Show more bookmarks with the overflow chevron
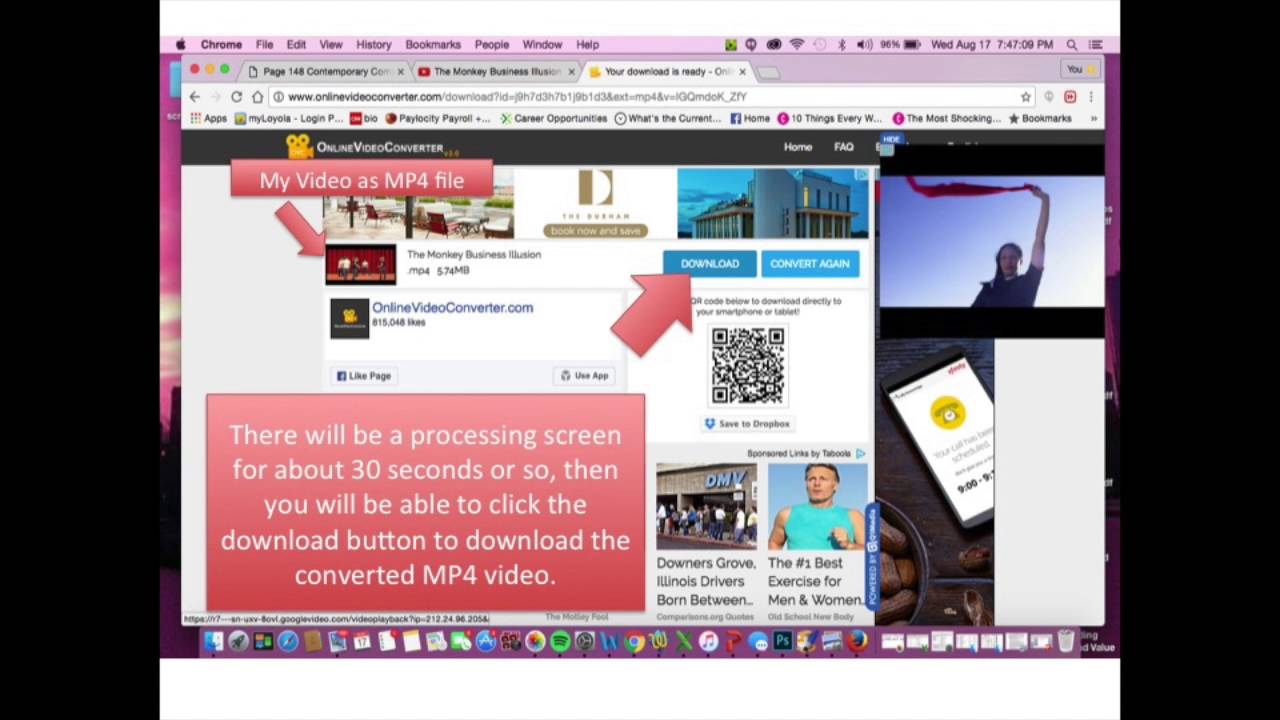The height and width of the screenshot is (720, 1280). pyautogui.click(x=1094, y=118)
